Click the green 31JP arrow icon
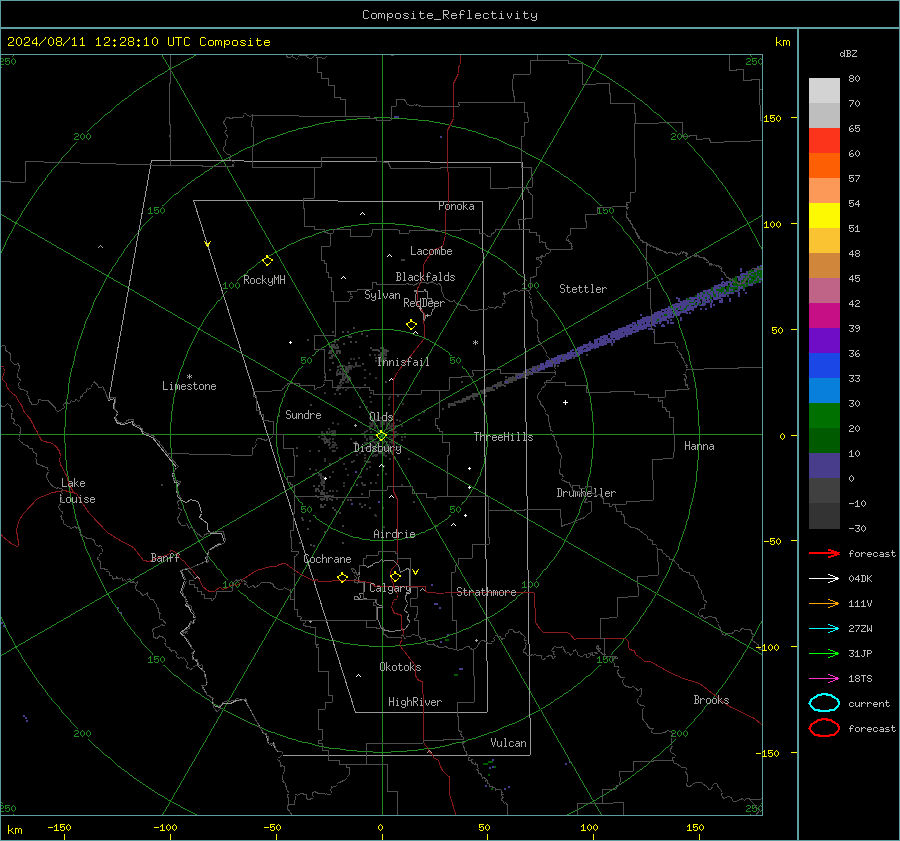 click(824, 653)
